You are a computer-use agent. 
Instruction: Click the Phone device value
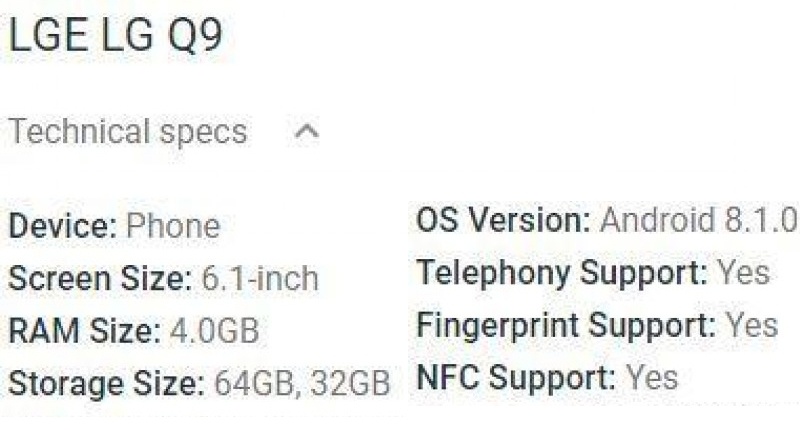[x=172, y=226]
